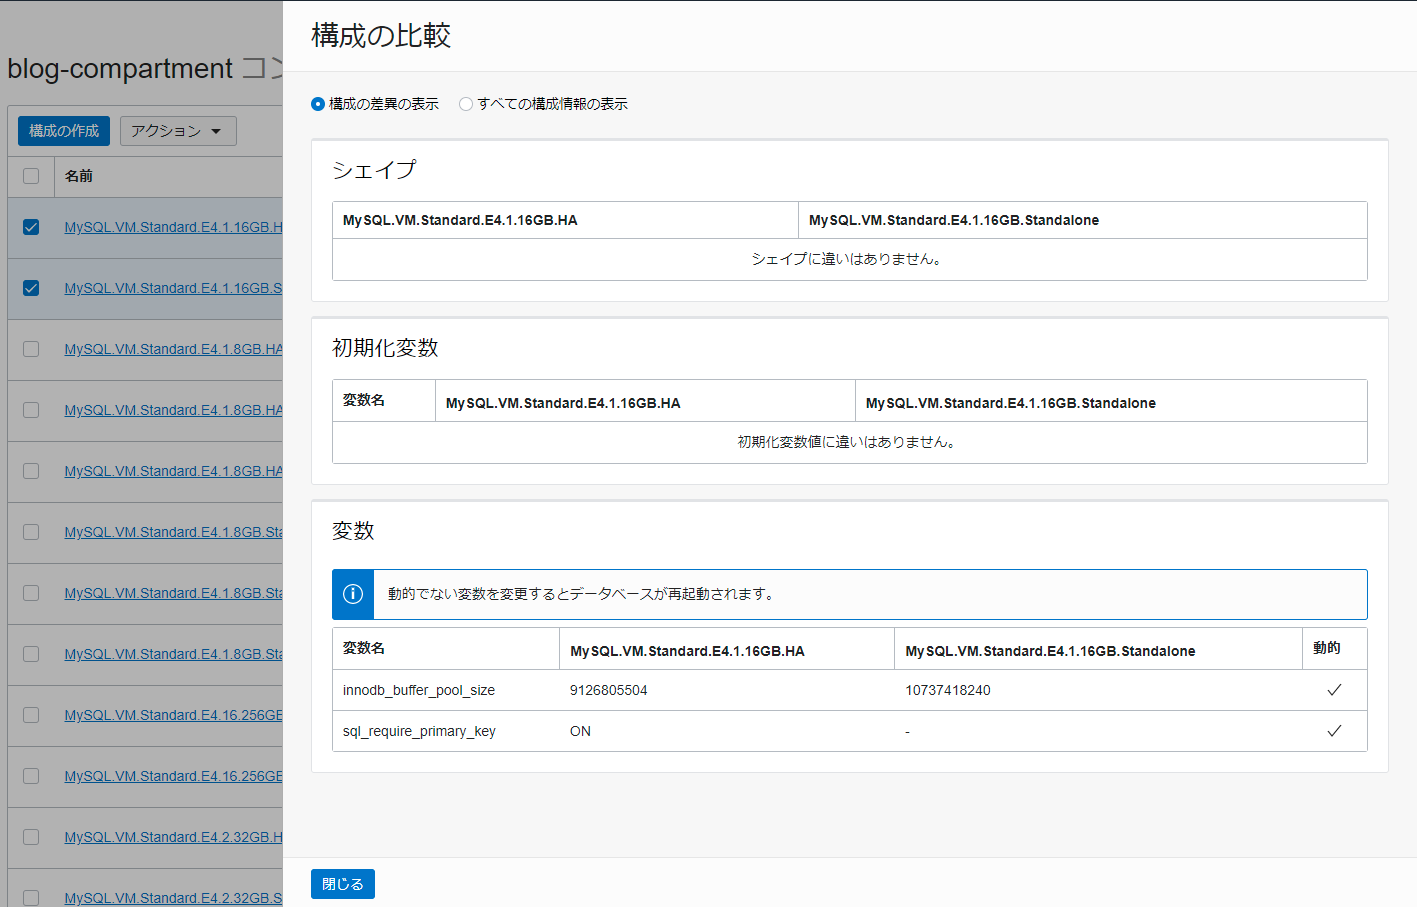Click the 16GB.HA header in シェイプ table
Screen dimensions: 1417x907
[x=460, y=220]
